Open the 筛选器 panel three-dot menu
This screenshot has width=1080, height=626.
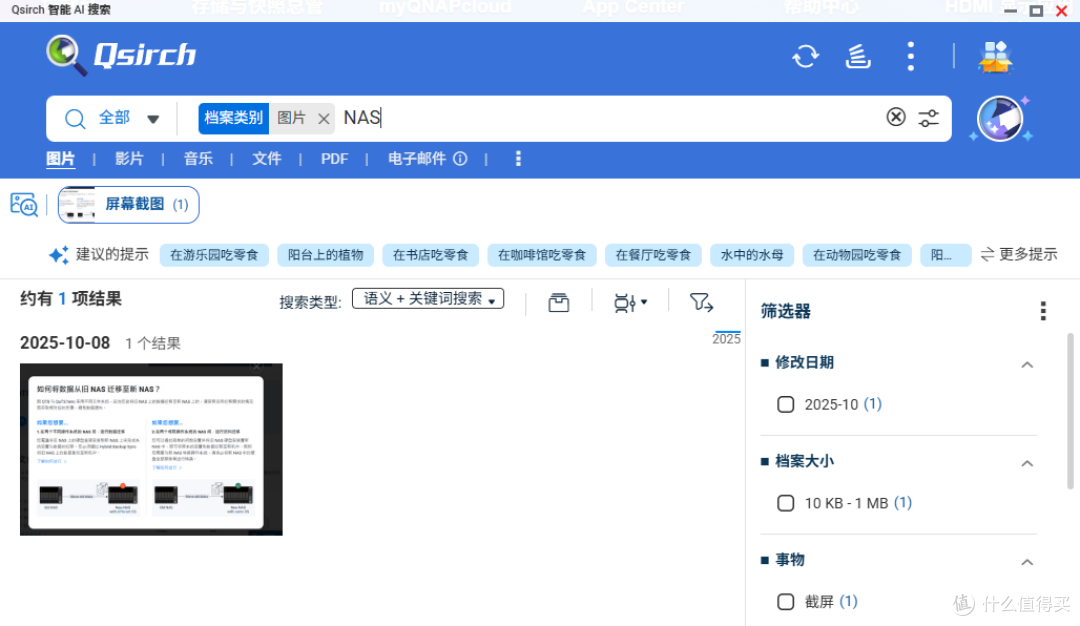point(1043,311)
